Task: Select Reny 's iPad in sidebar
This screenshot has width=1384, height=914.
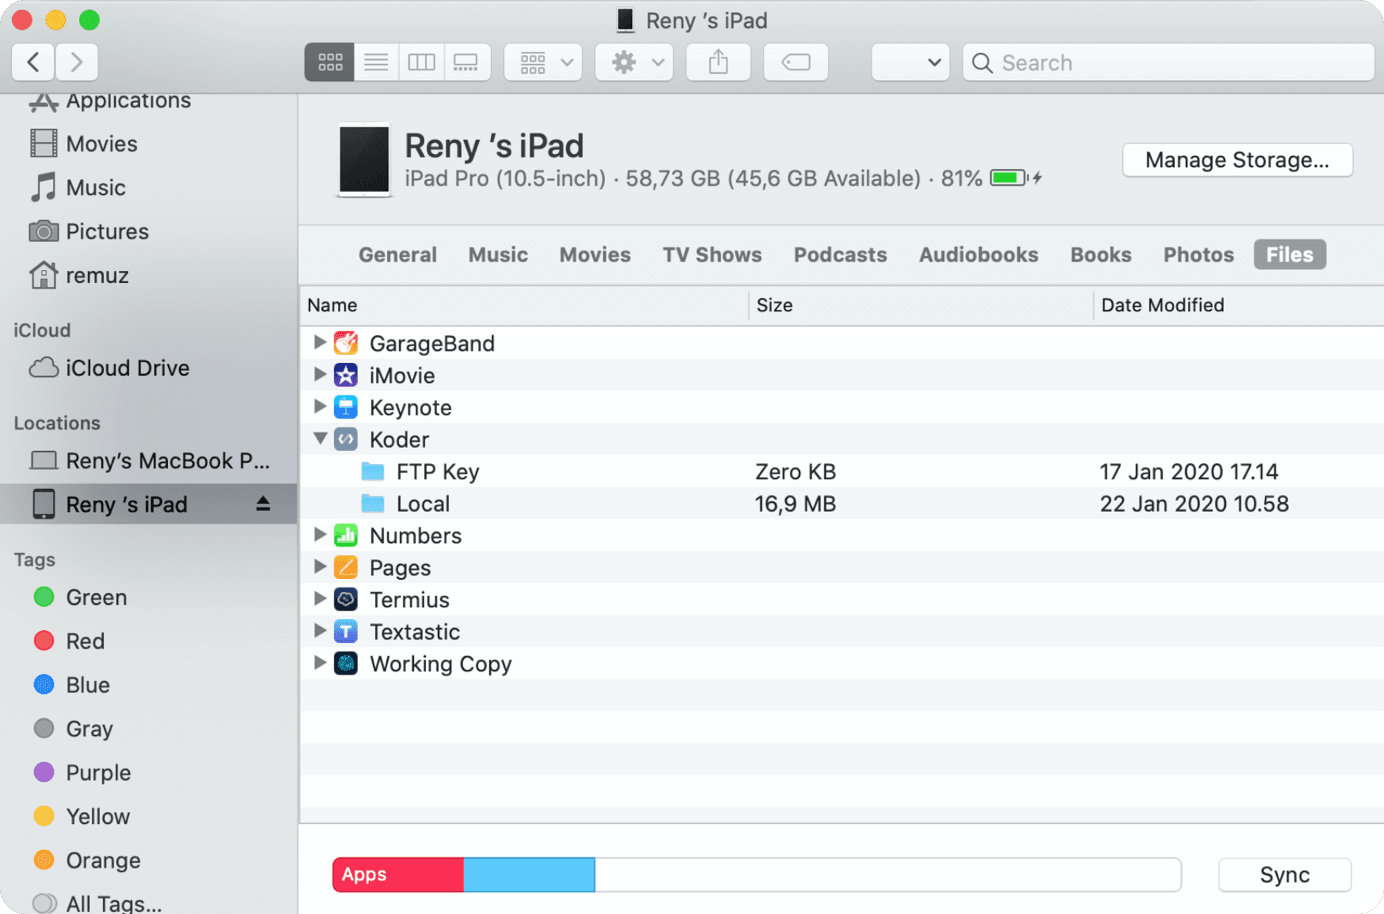Action: (x=148, y=504)
